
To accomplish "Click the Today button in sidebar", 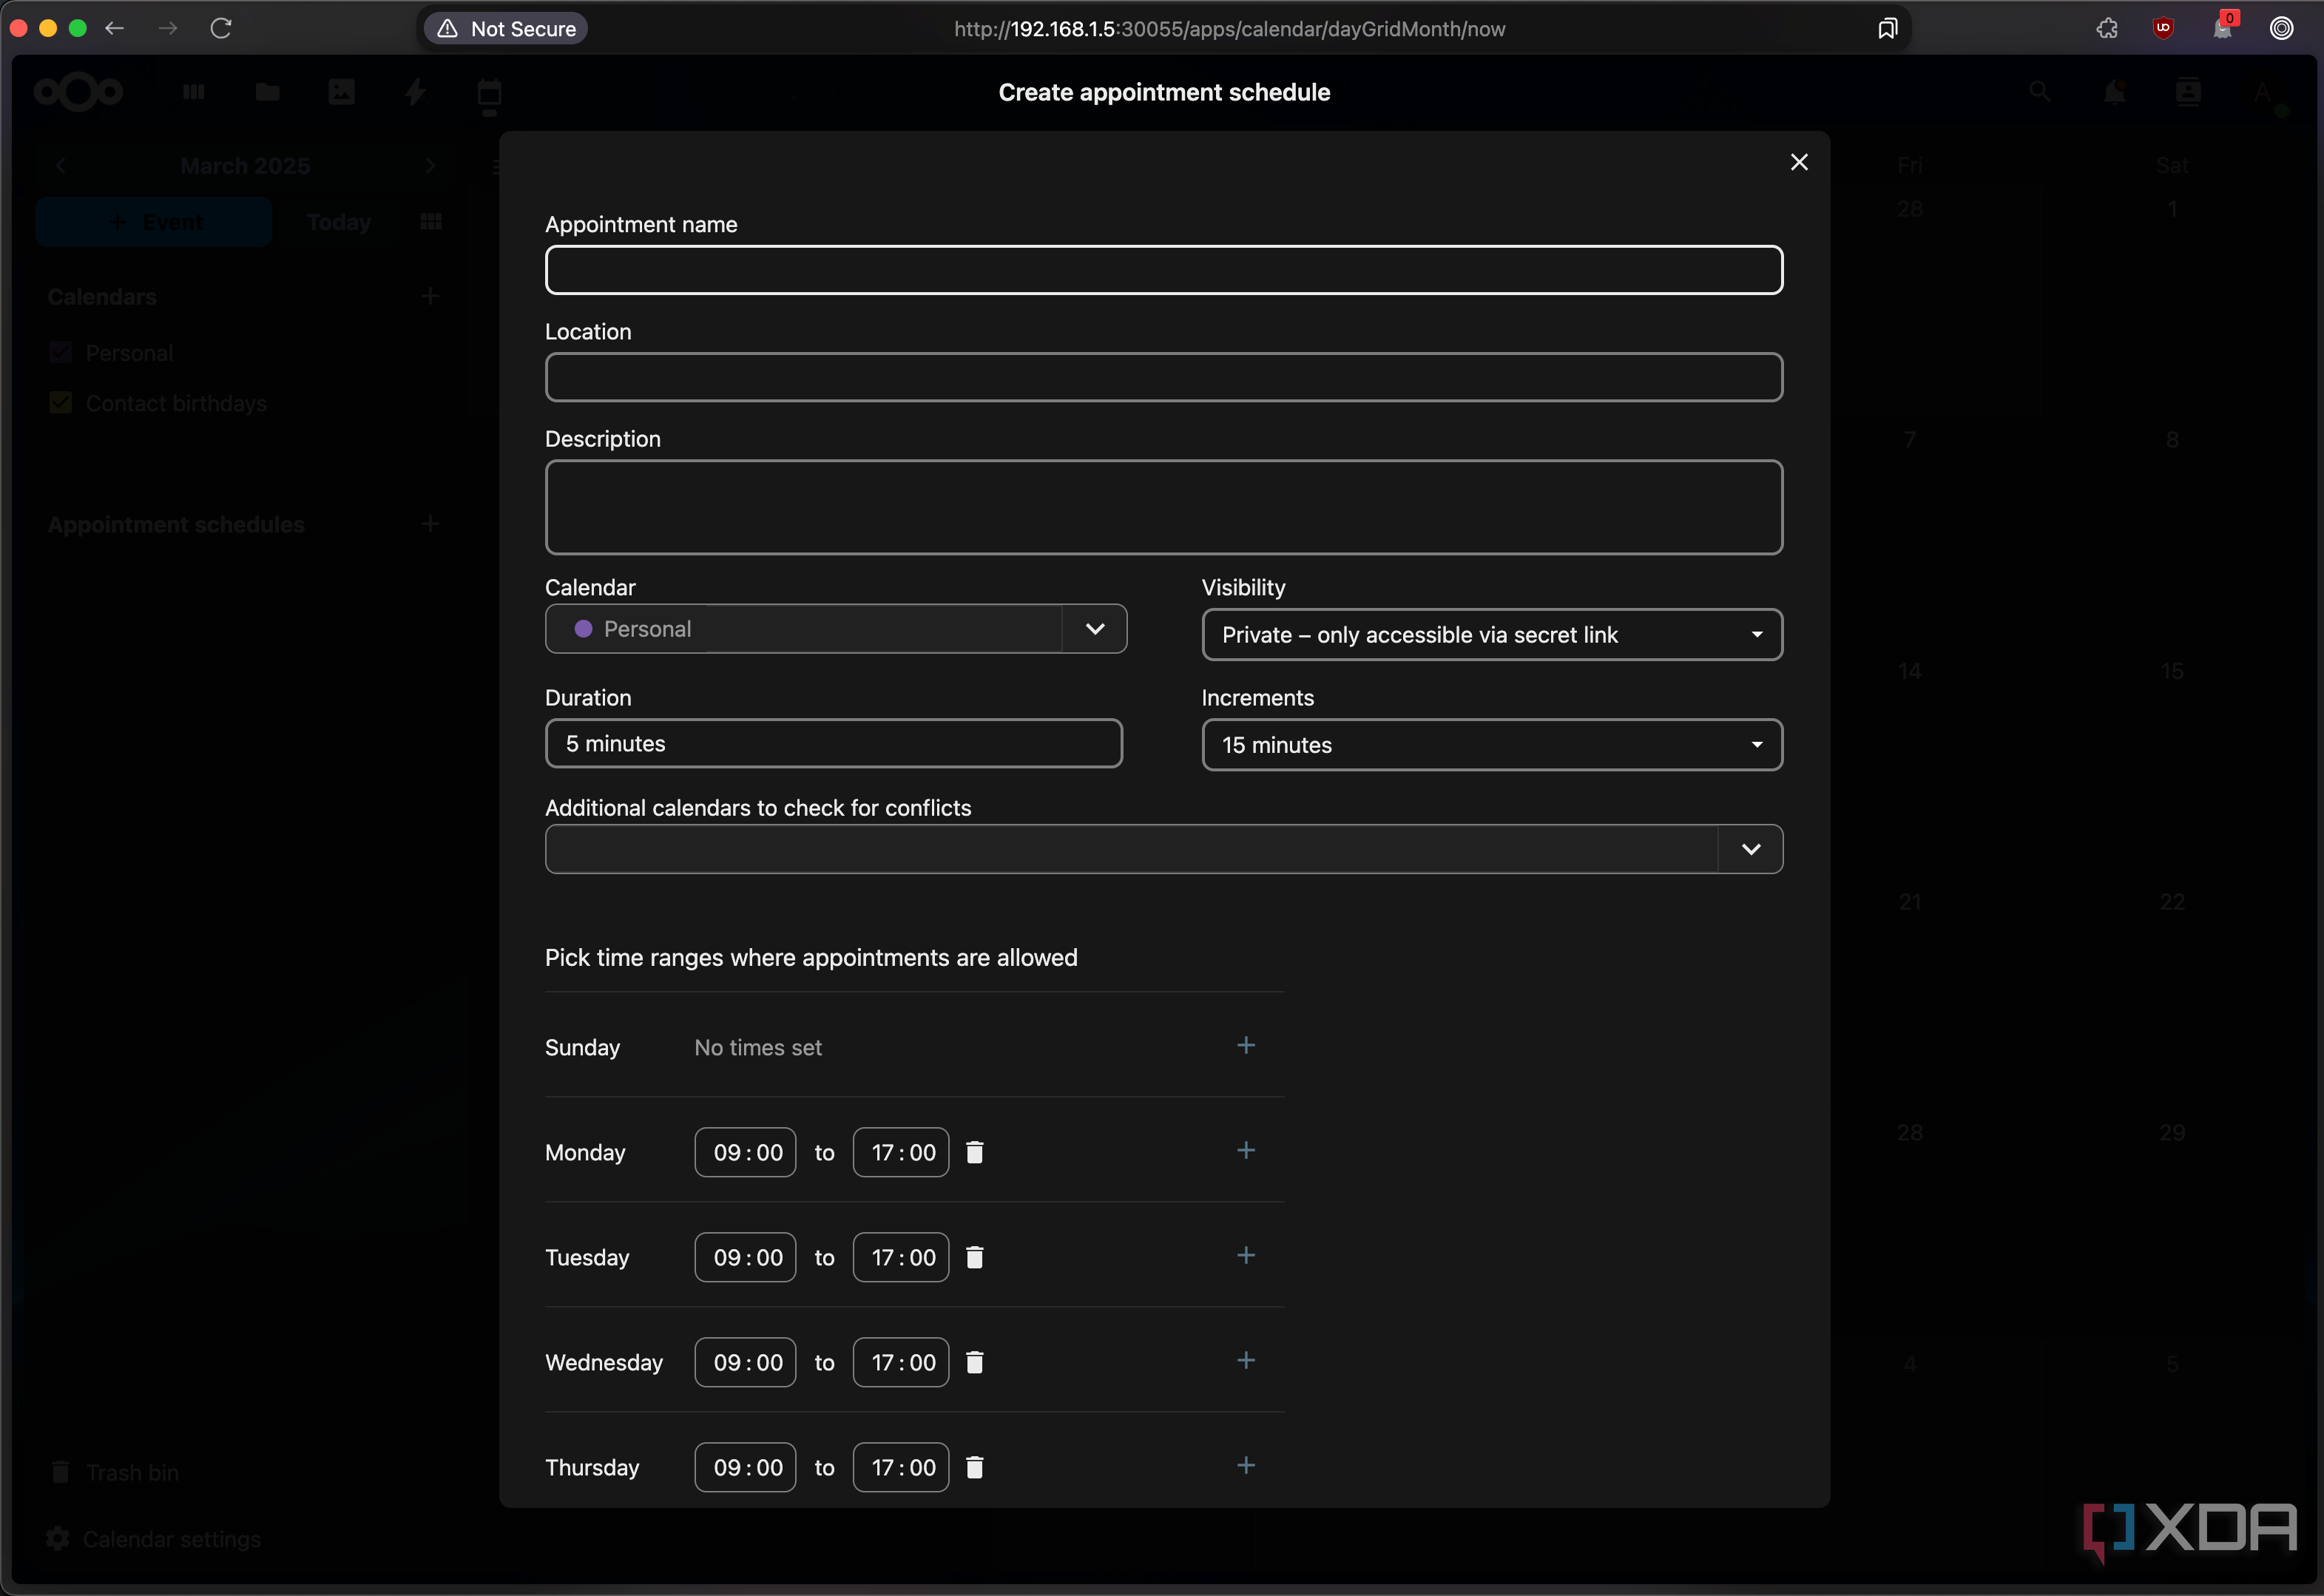I will coord(339,222).
